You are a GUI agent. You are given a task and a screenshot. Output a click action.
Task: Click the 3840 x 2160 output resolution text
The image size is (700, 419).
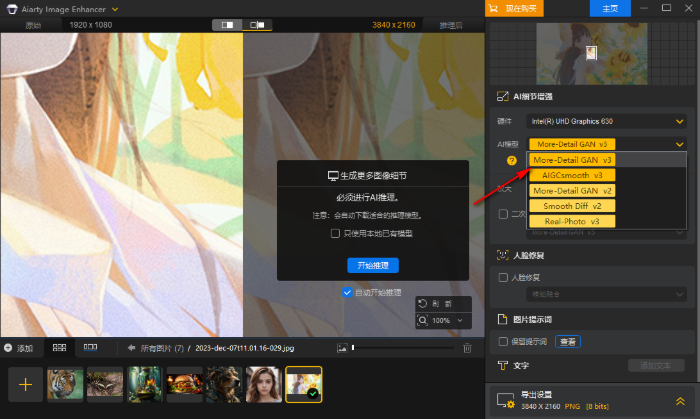(x=394, y=25)
